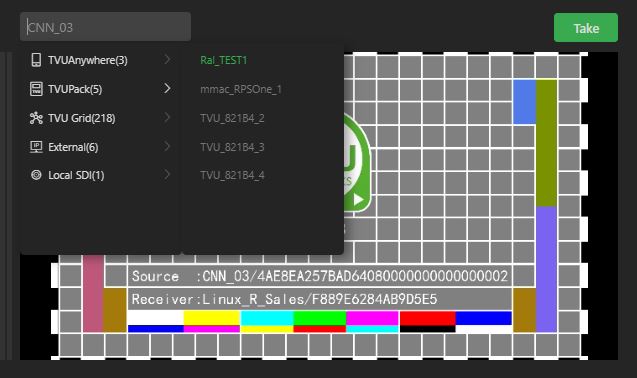Screen dimensions: 637x378
Task: Open the External(6) category
Action: 100,147
